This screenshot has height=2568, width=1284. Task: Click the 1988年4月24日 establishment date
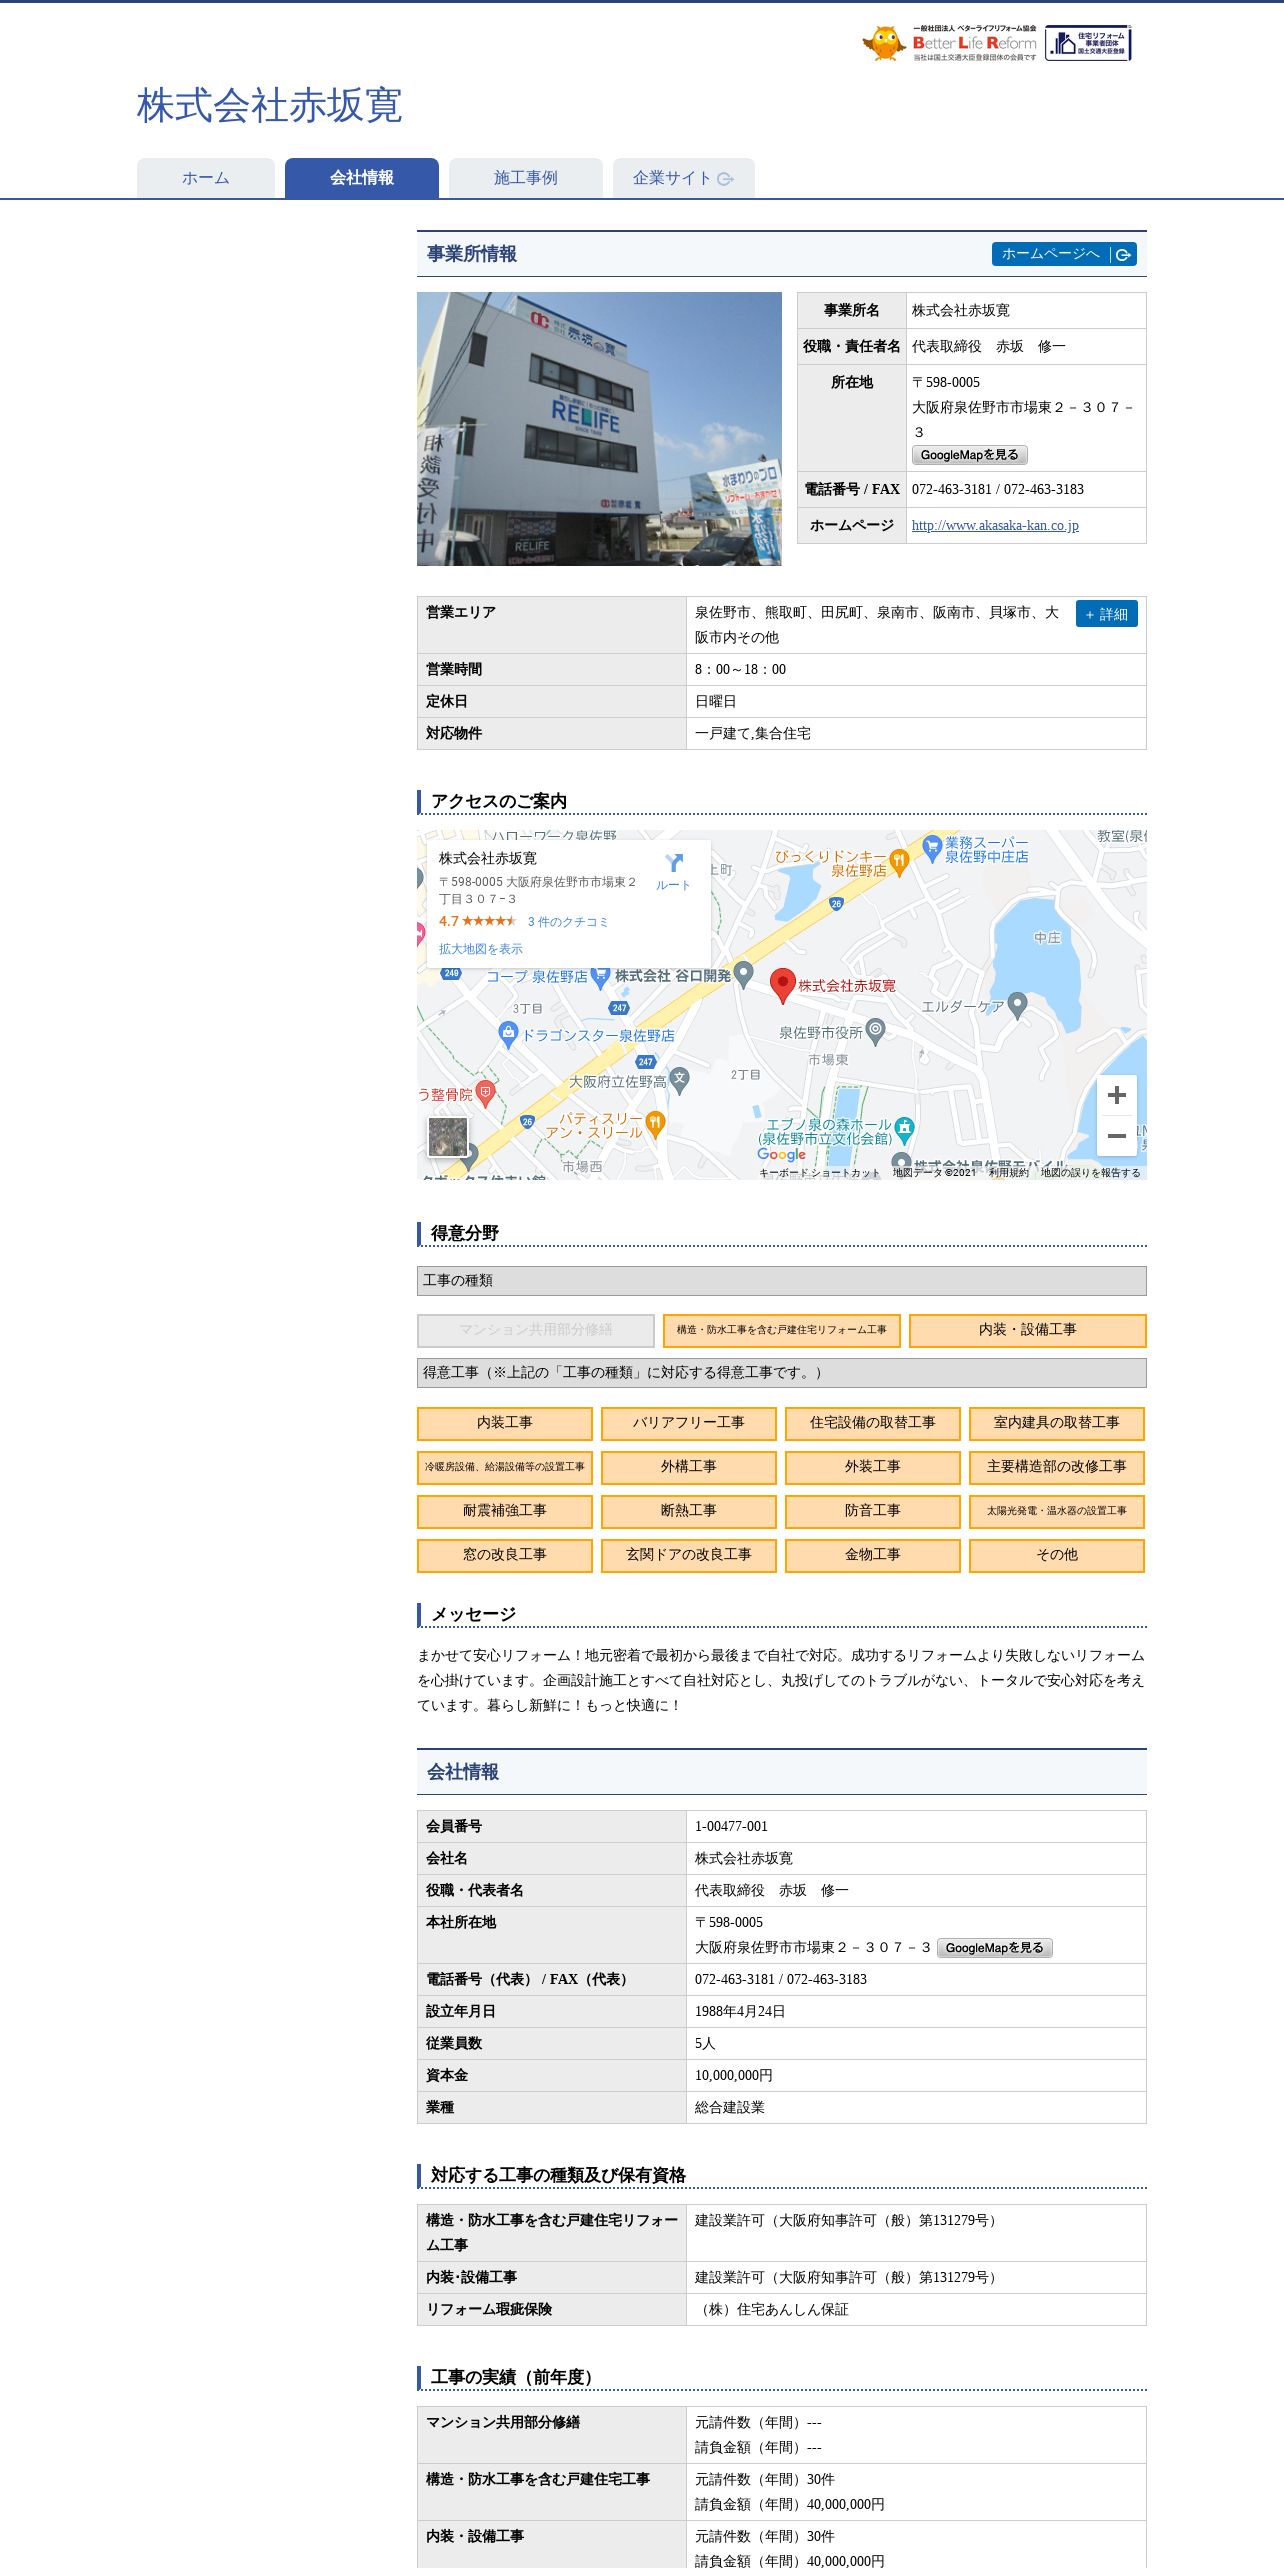pos(740,2011)
